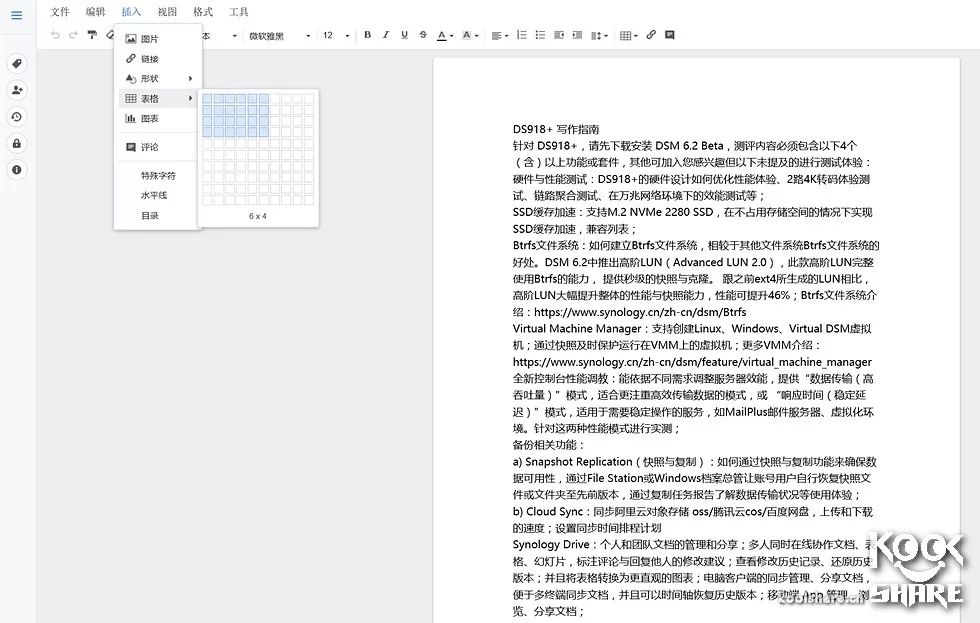Open the 编辑 menu
980x623 pixels.
[x=96, y=12]
